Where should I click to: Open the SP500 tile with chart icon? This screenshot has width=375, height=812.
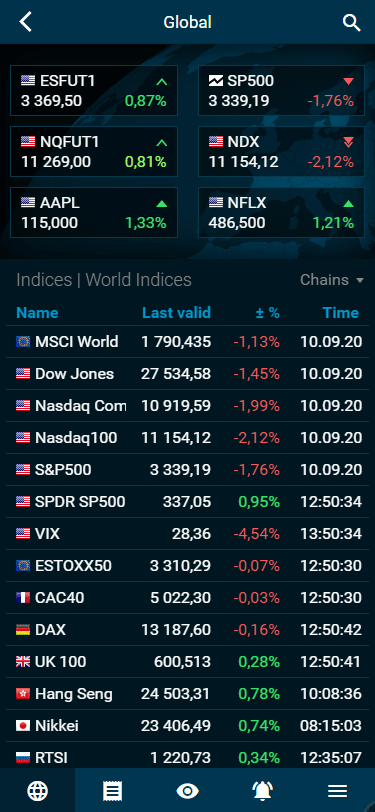coord(281,90)
